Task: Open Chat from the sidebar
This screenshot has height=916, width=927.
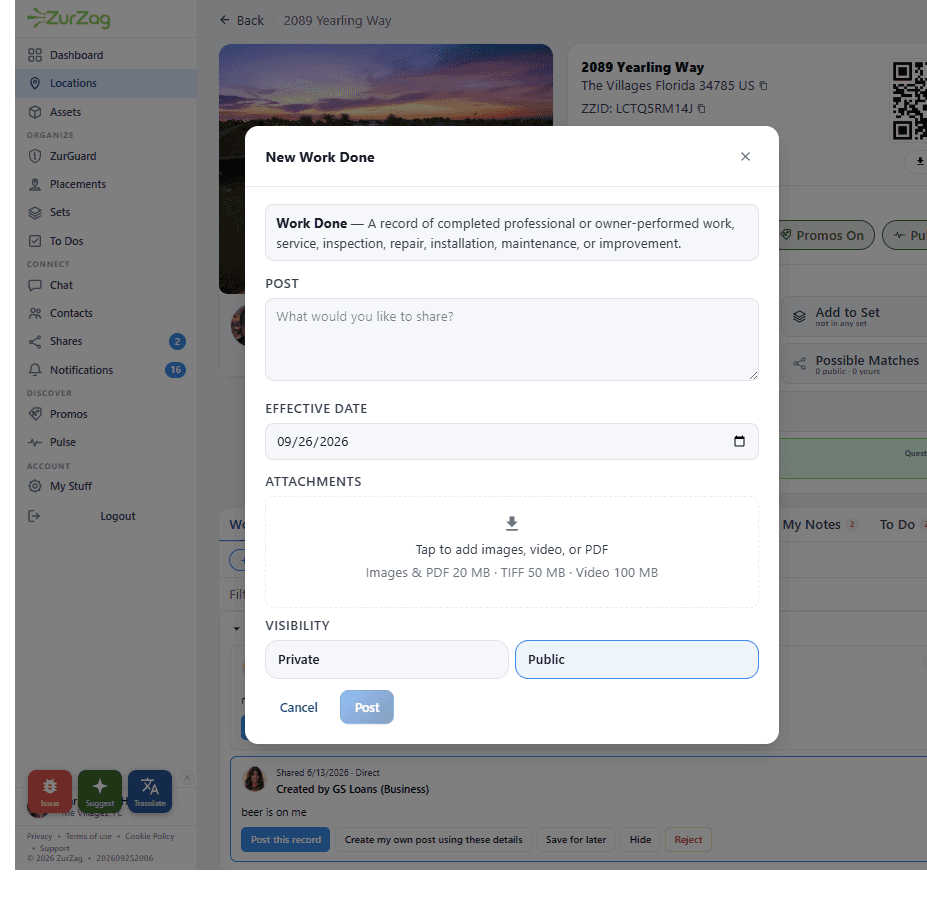Action: click(106, 285)
